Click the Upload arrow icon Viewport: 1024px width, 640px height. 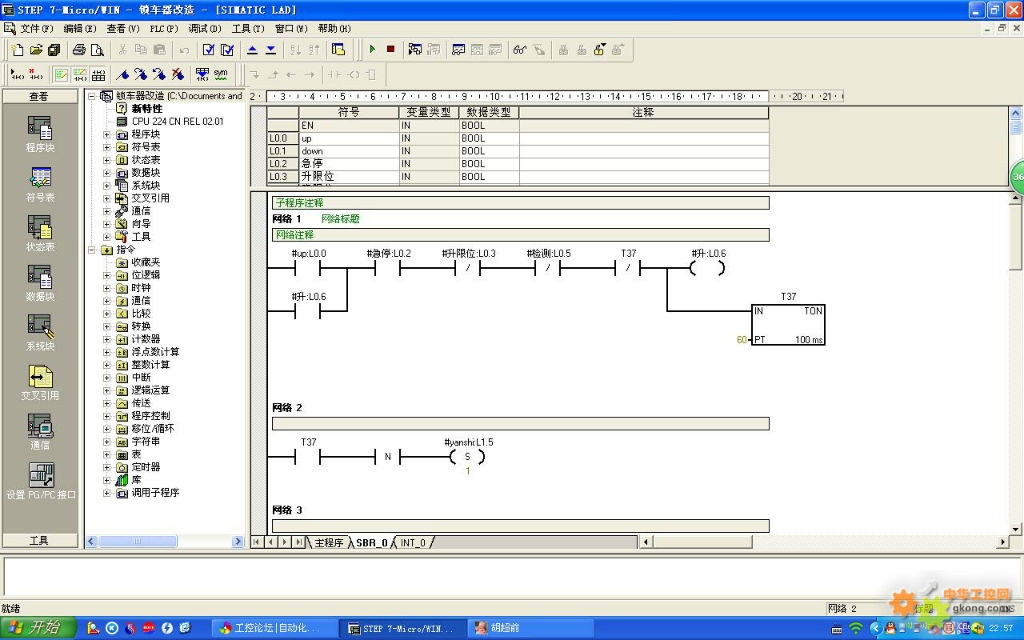pos(252,50)
